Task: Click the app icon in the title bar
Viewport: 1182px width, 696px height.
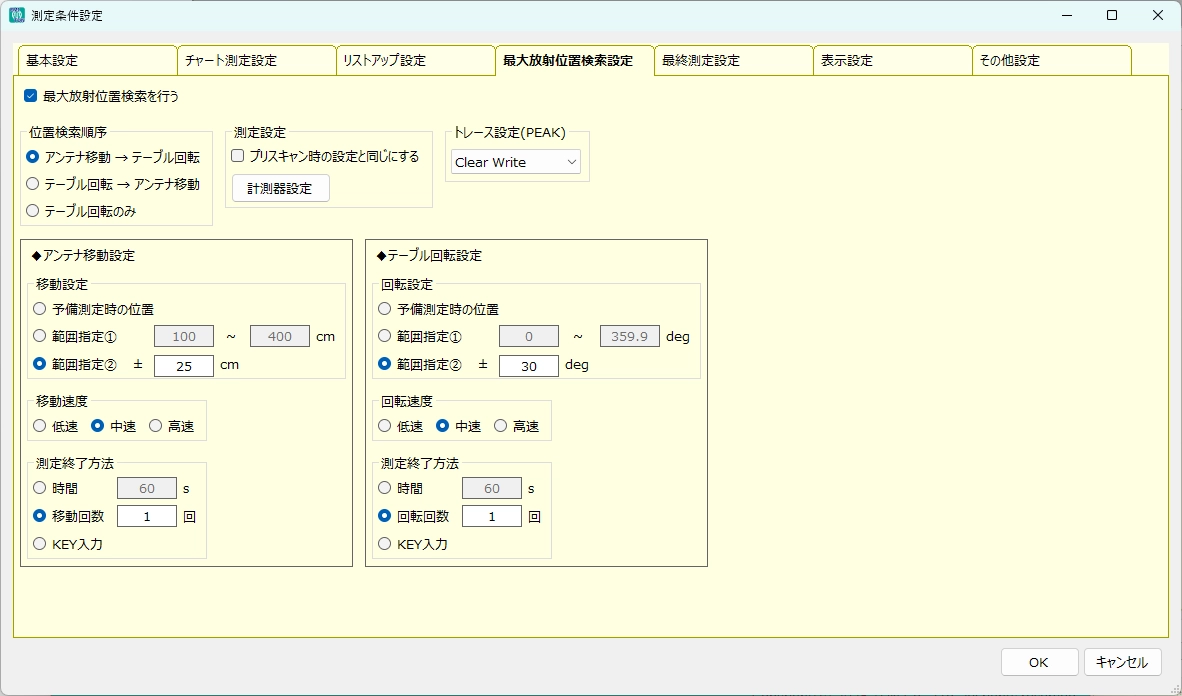Action: (x=16, y=16)
